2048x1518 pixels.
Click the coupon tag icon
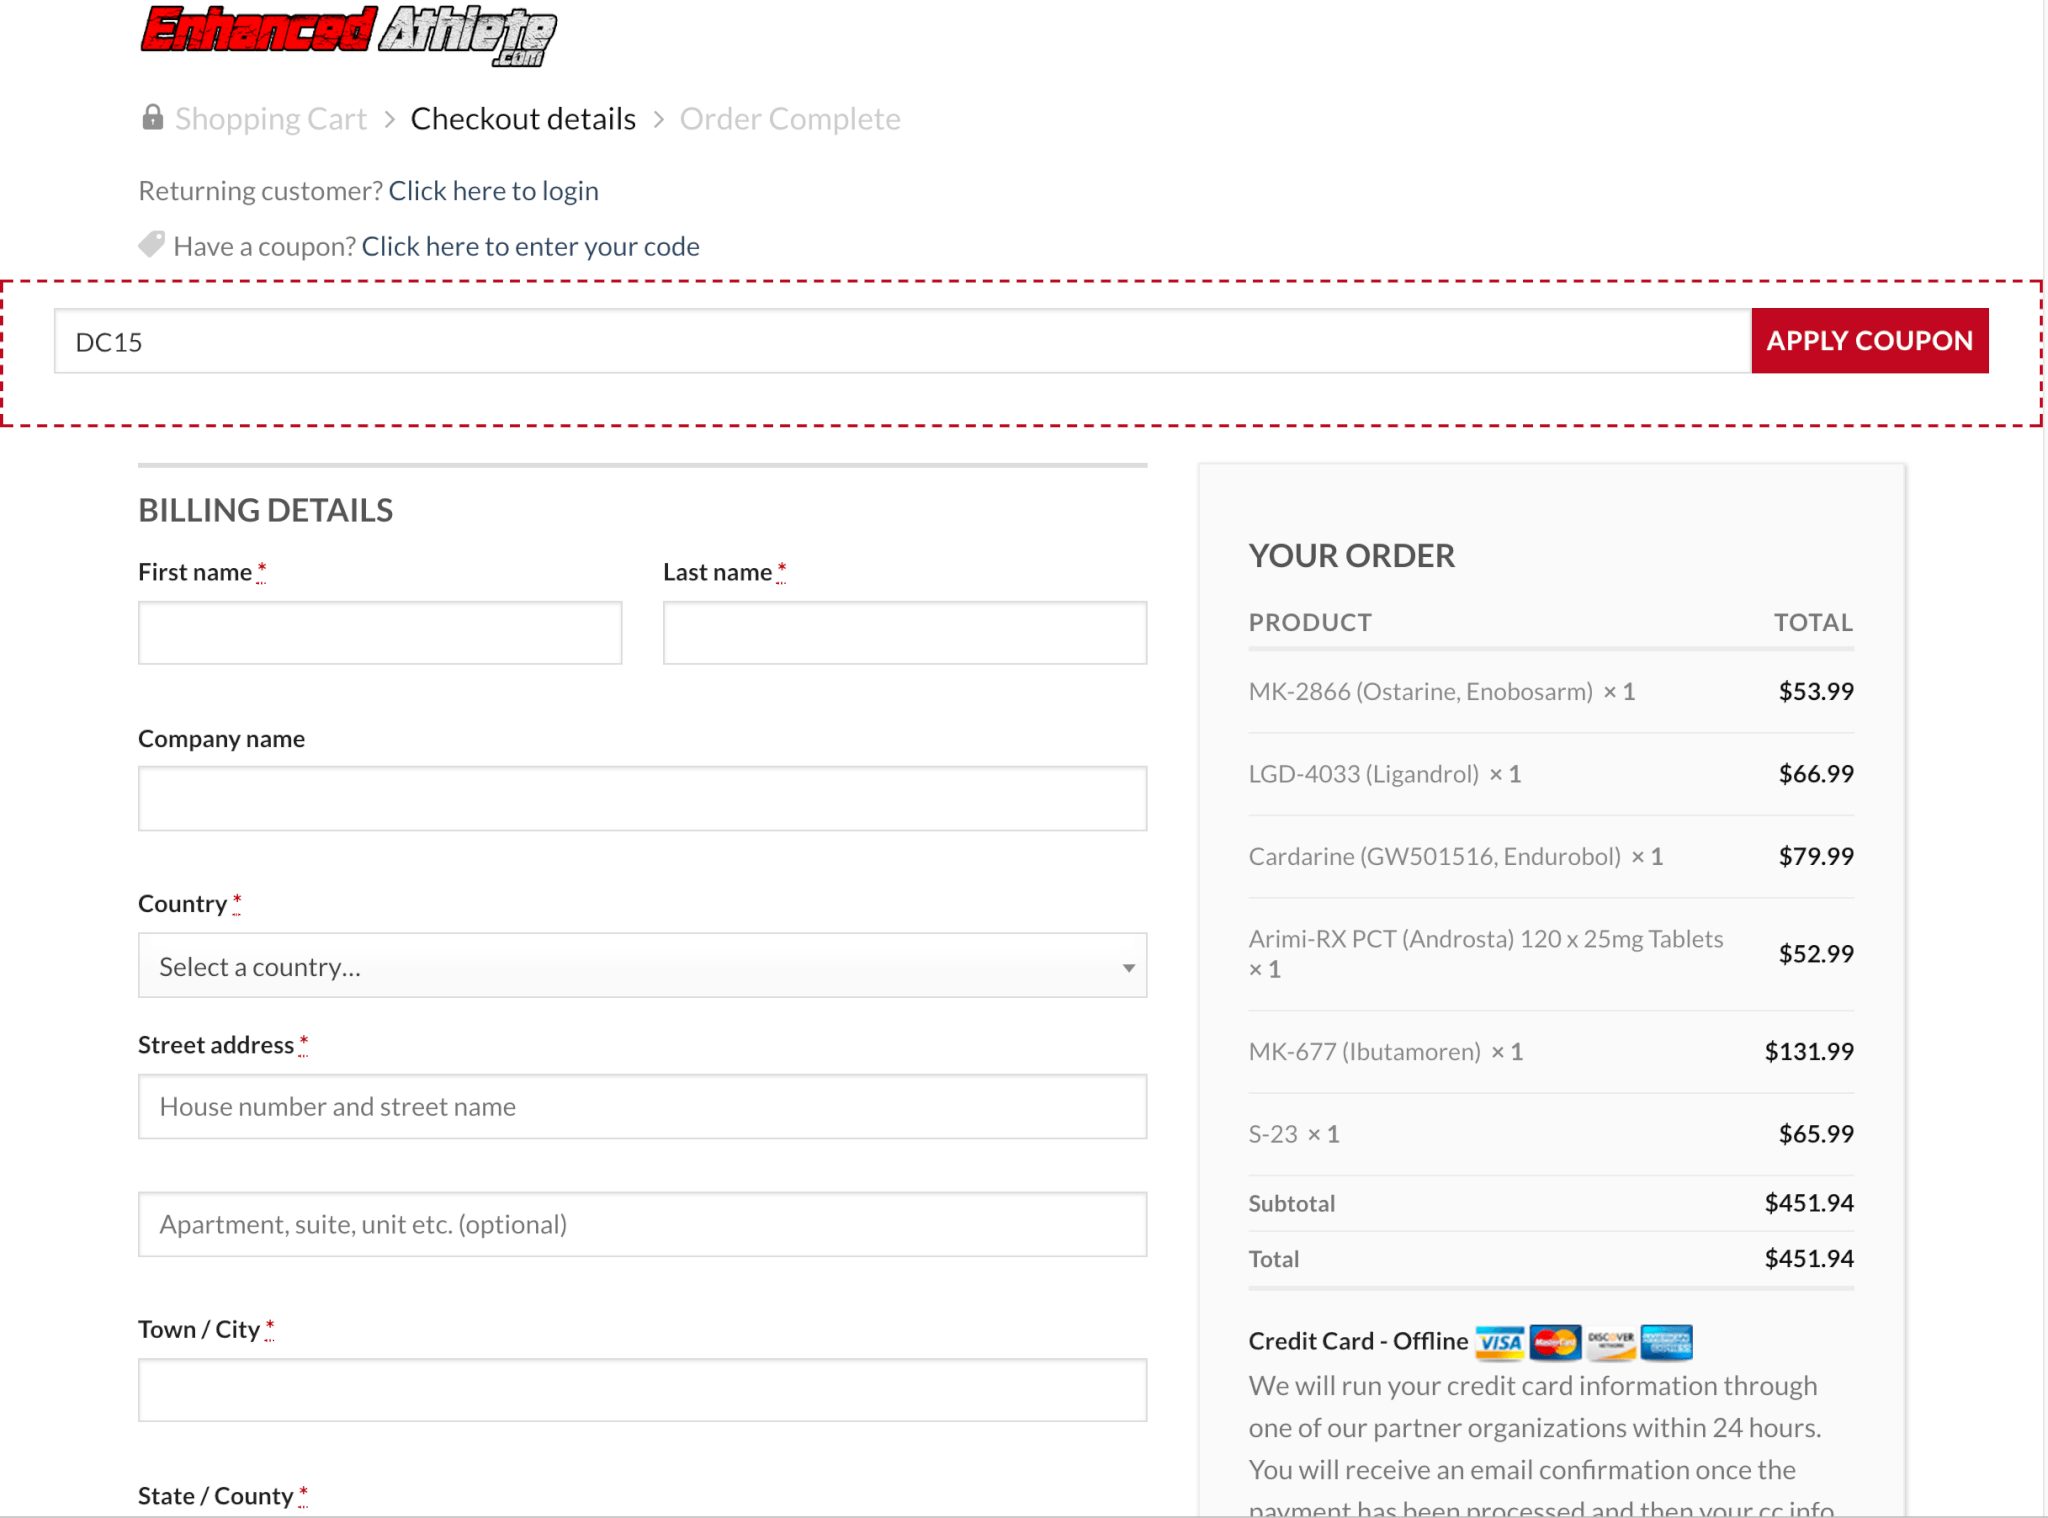[151, 244]
